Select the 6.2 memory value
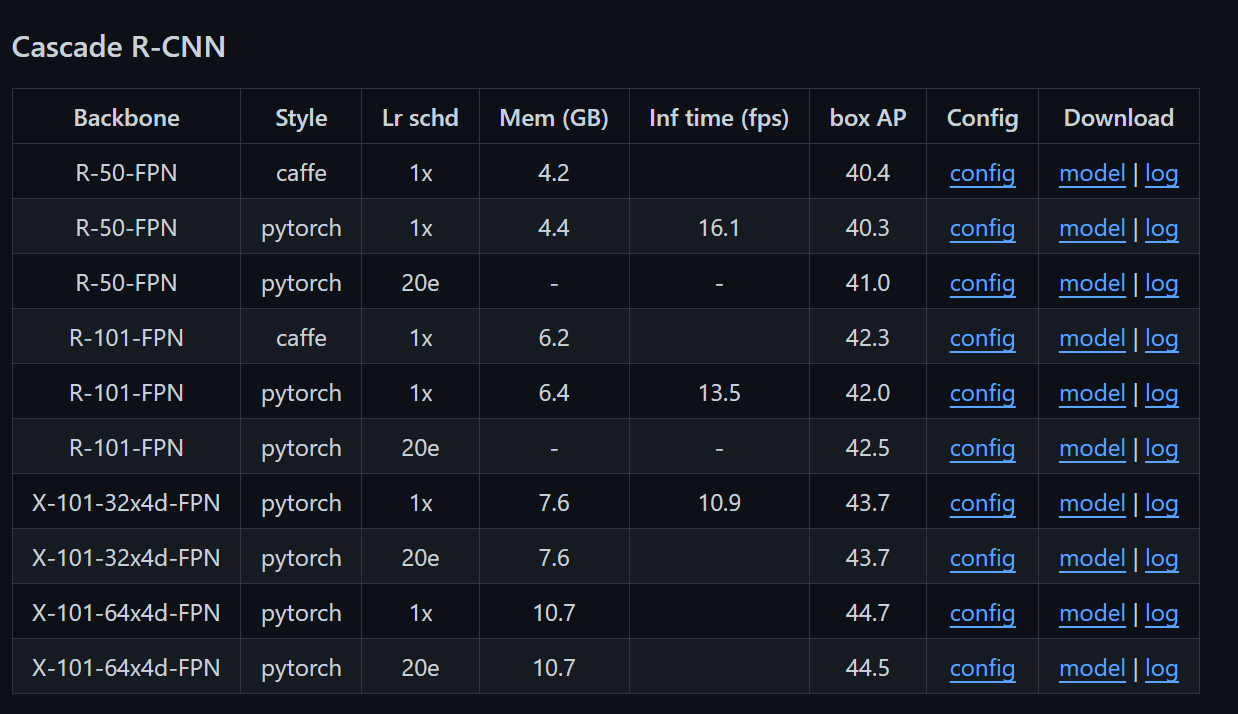Screen dimensions: 1238x714 pos(554,338)
